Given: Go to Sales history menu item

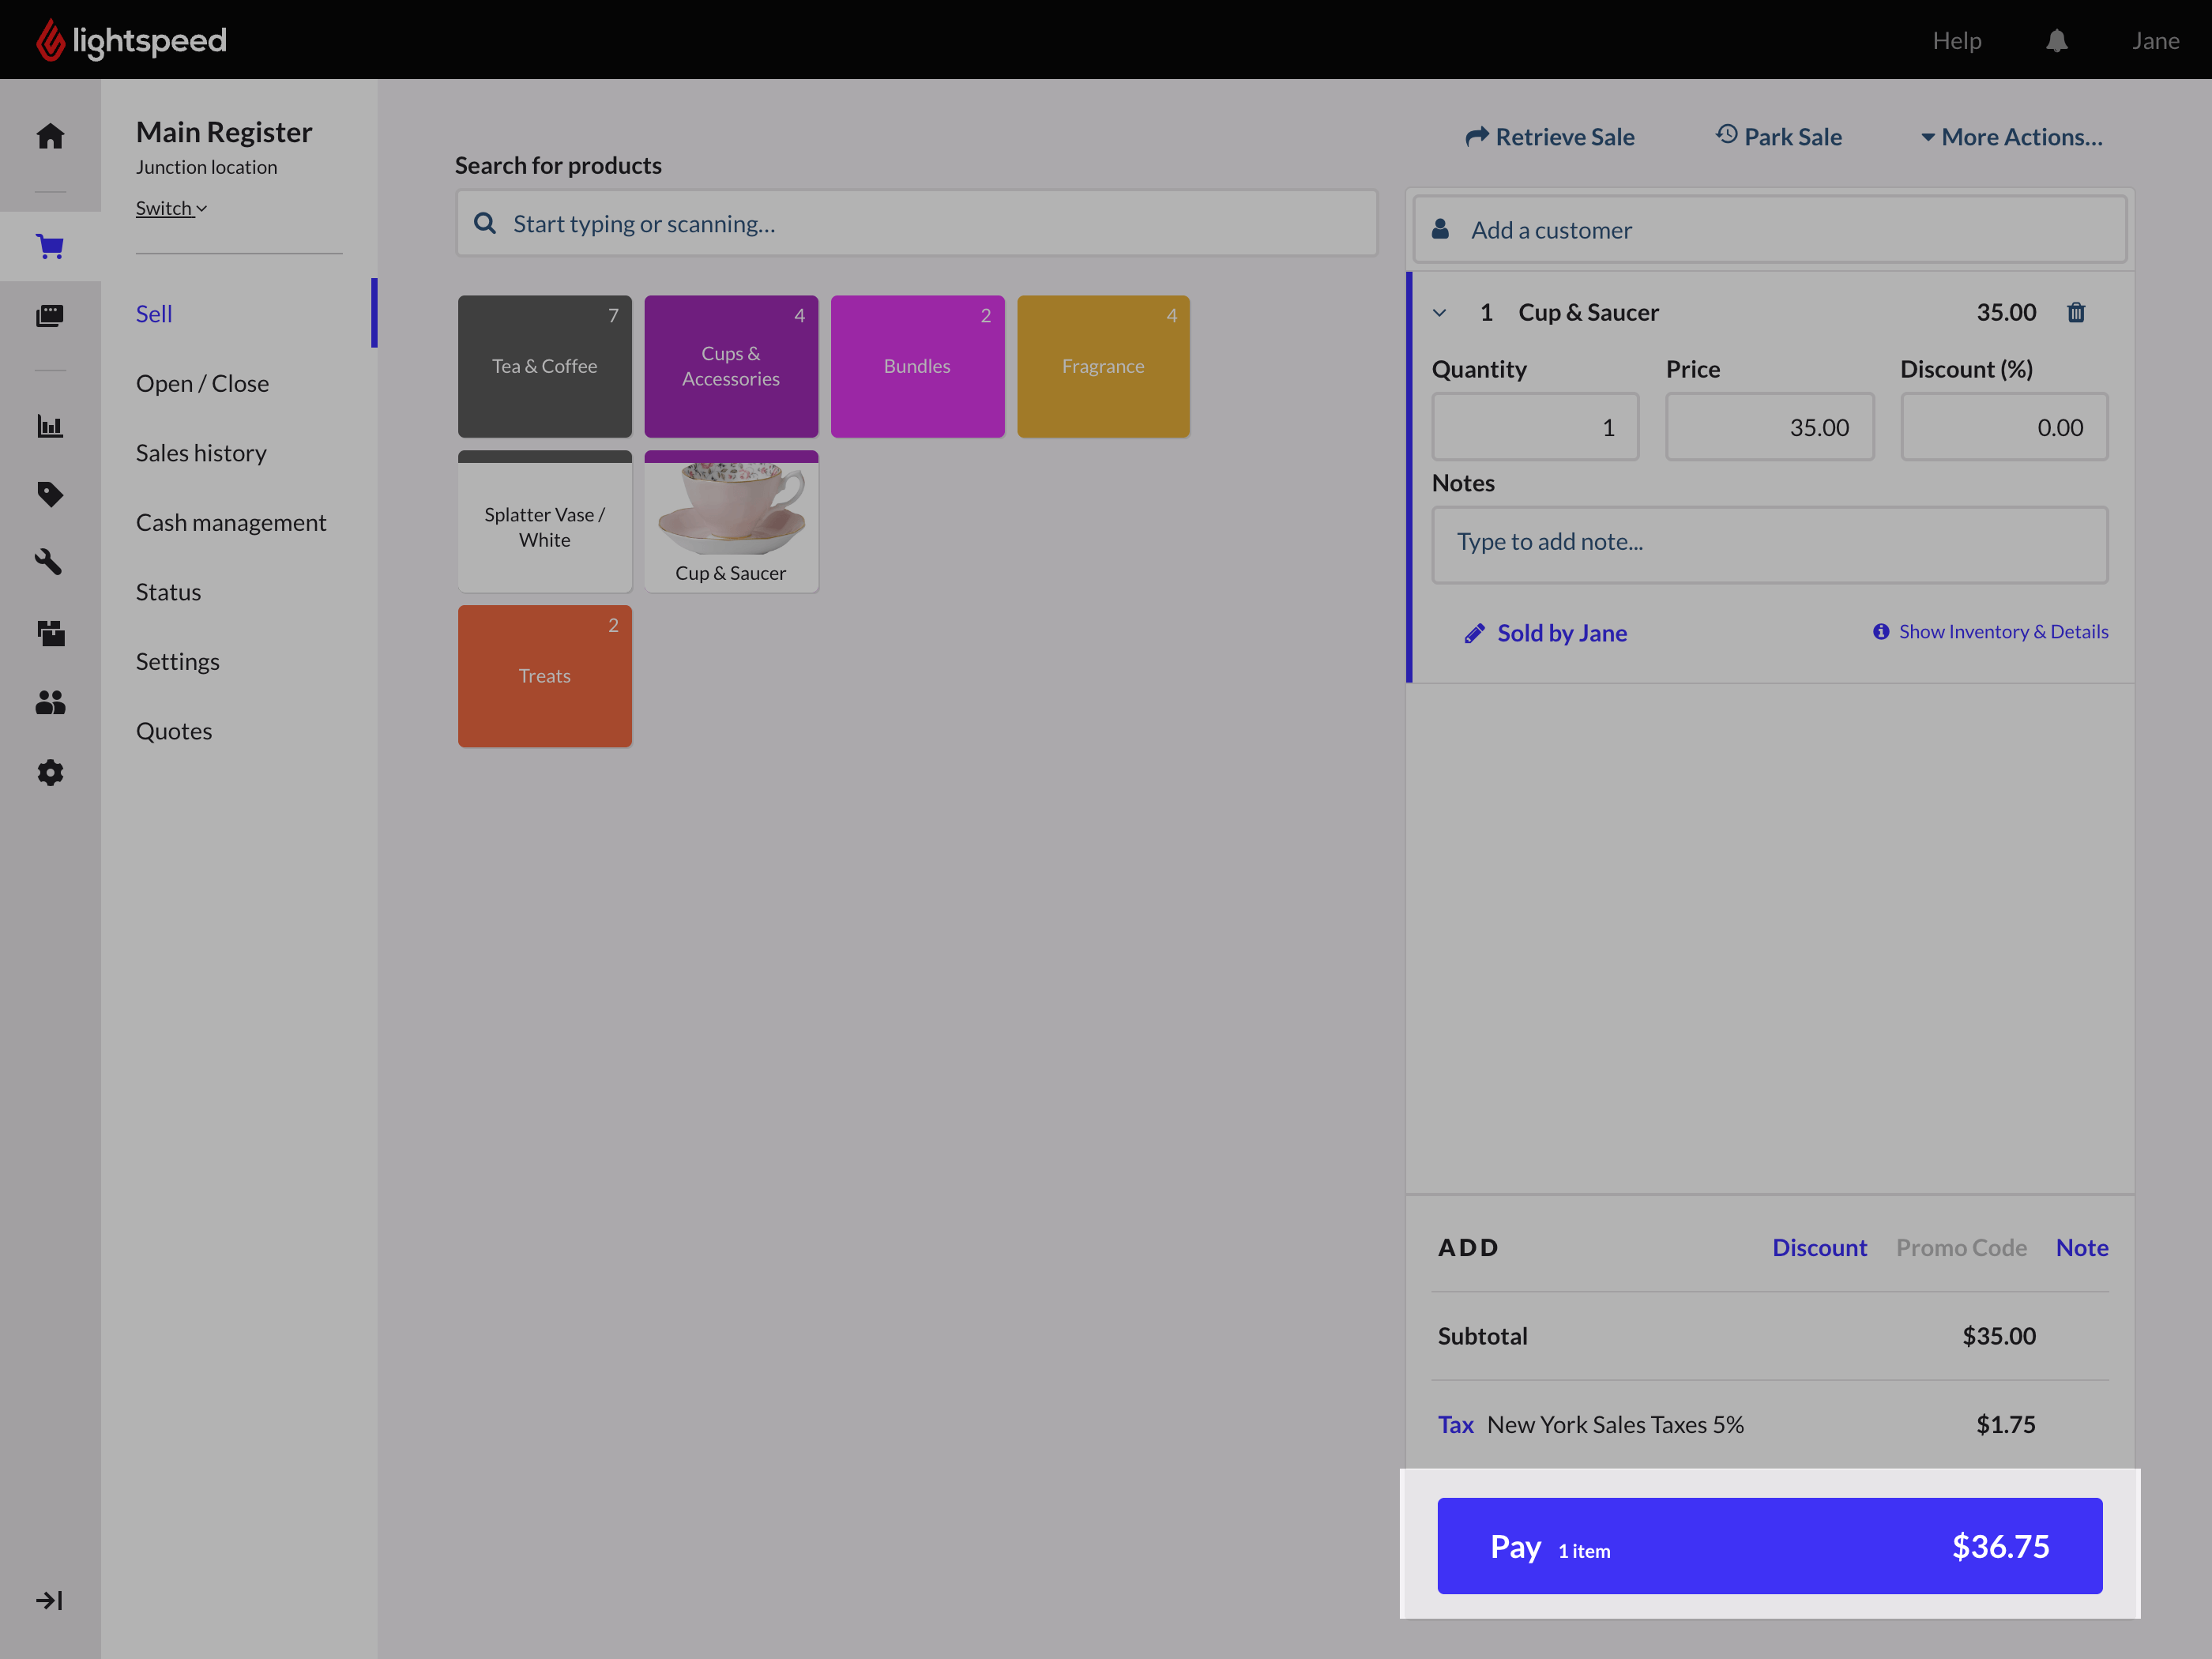Looking at the screenshot, I should (201, 453).
